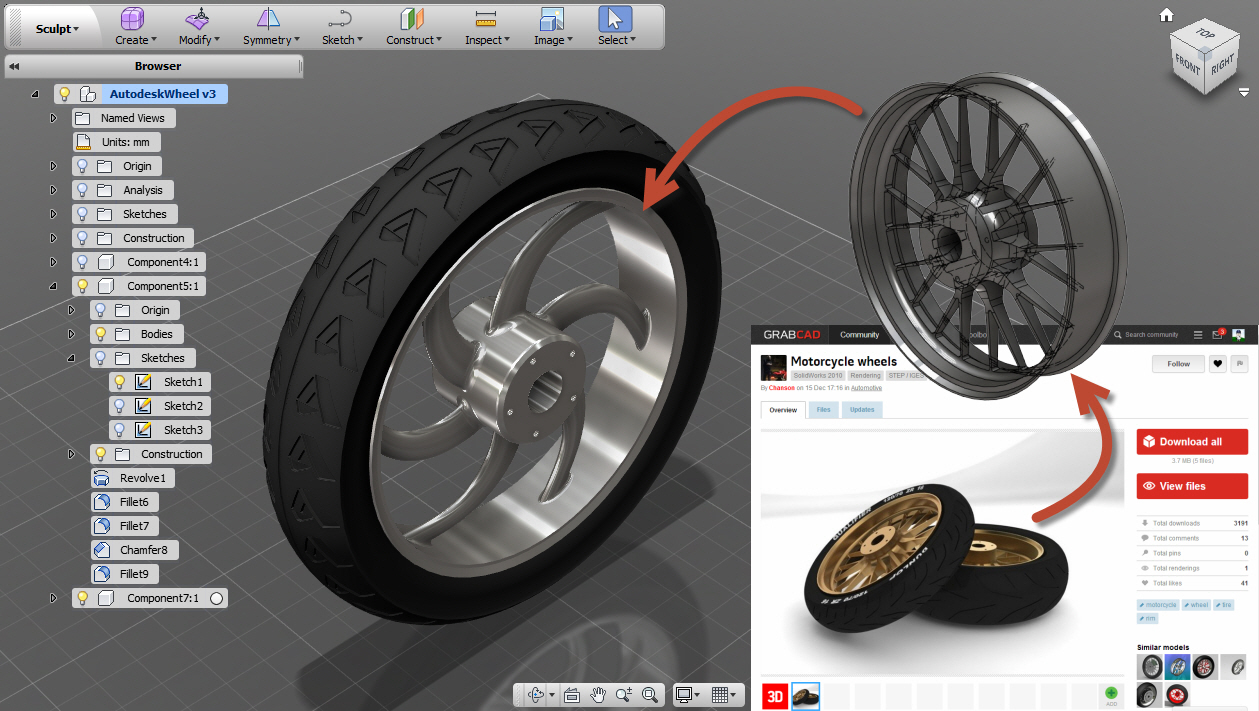The image size is (1259, 711).
Task: Open the Sculpt workspace dropdown
Action: tap(55, 29)
